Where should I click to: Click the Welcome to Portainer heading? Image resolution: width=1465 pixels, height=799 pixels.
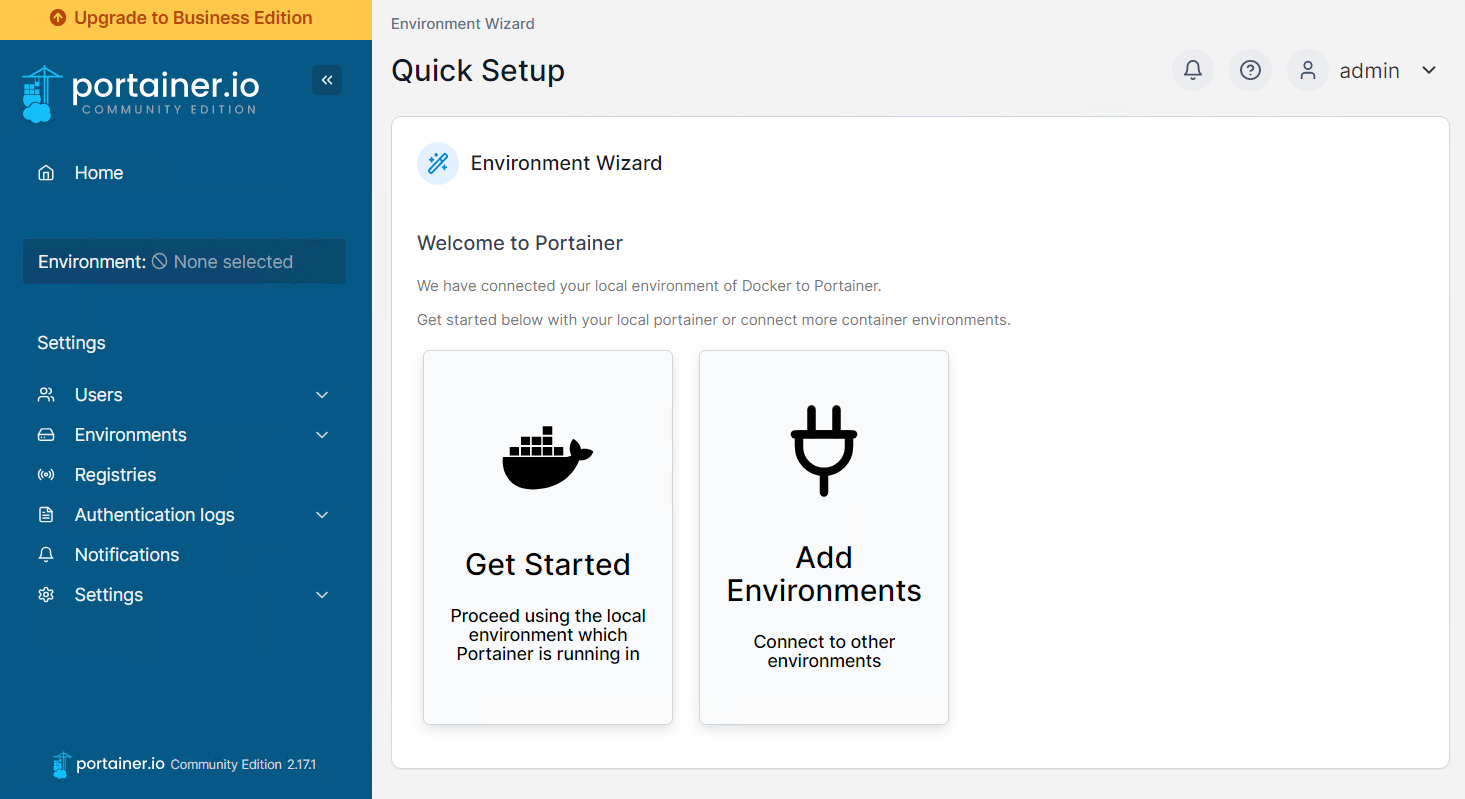tap(520, 243)
